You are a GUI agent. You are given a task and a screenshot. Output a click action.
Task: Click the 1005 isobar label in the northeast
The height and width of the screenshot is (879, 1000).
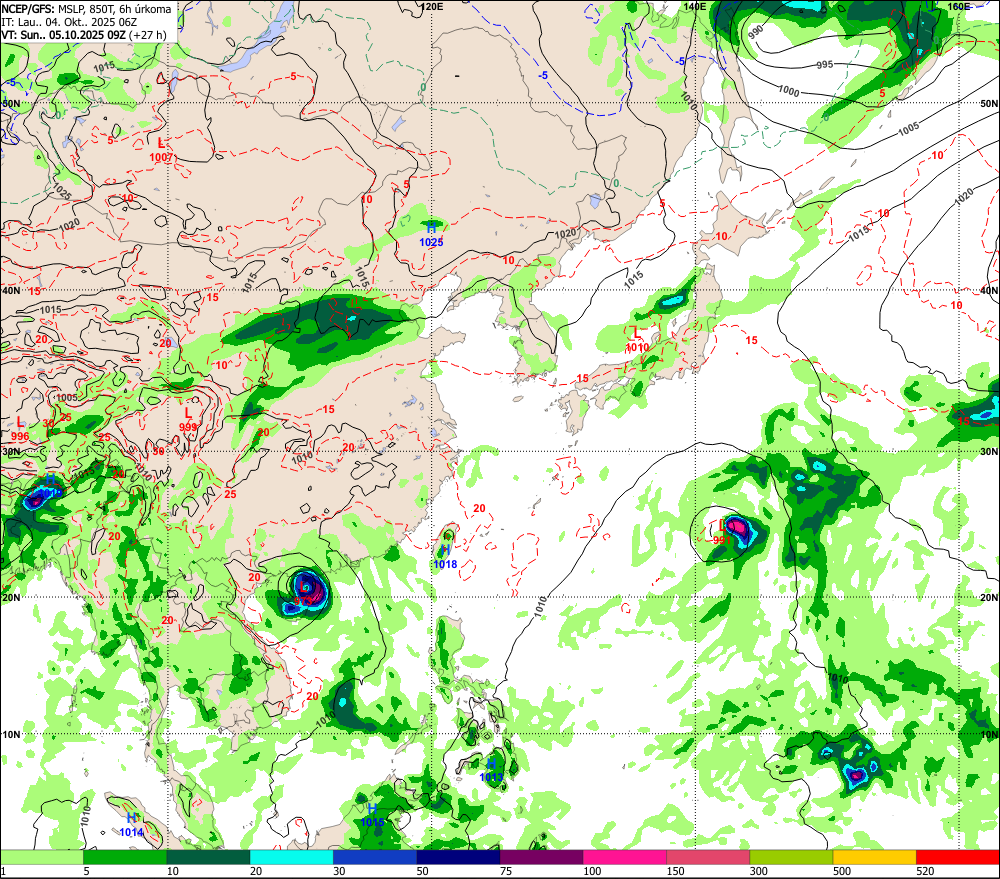pos(909,128)
